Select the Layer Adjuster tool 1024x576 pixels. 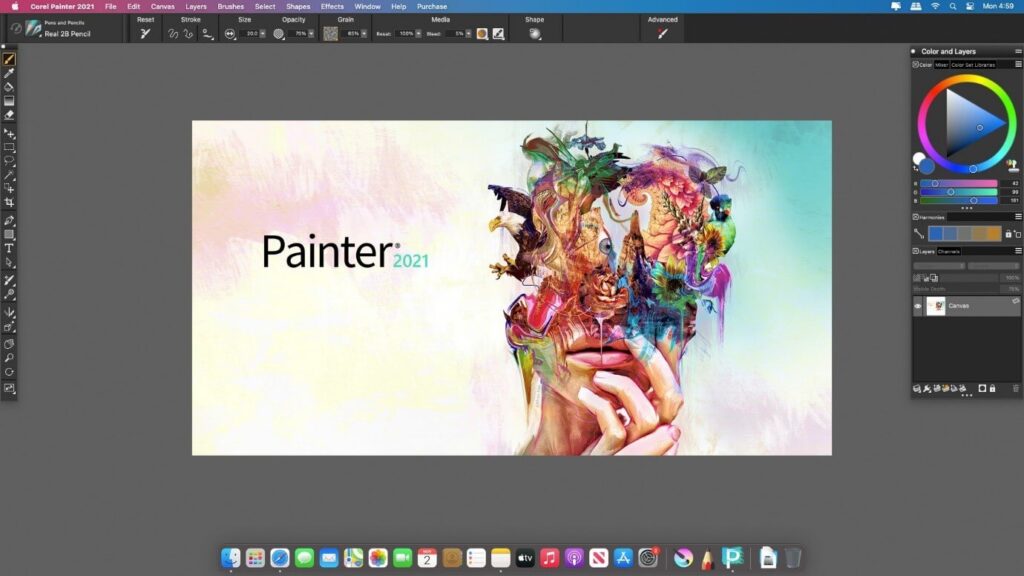pyautogui.click(x=9, y=134)
